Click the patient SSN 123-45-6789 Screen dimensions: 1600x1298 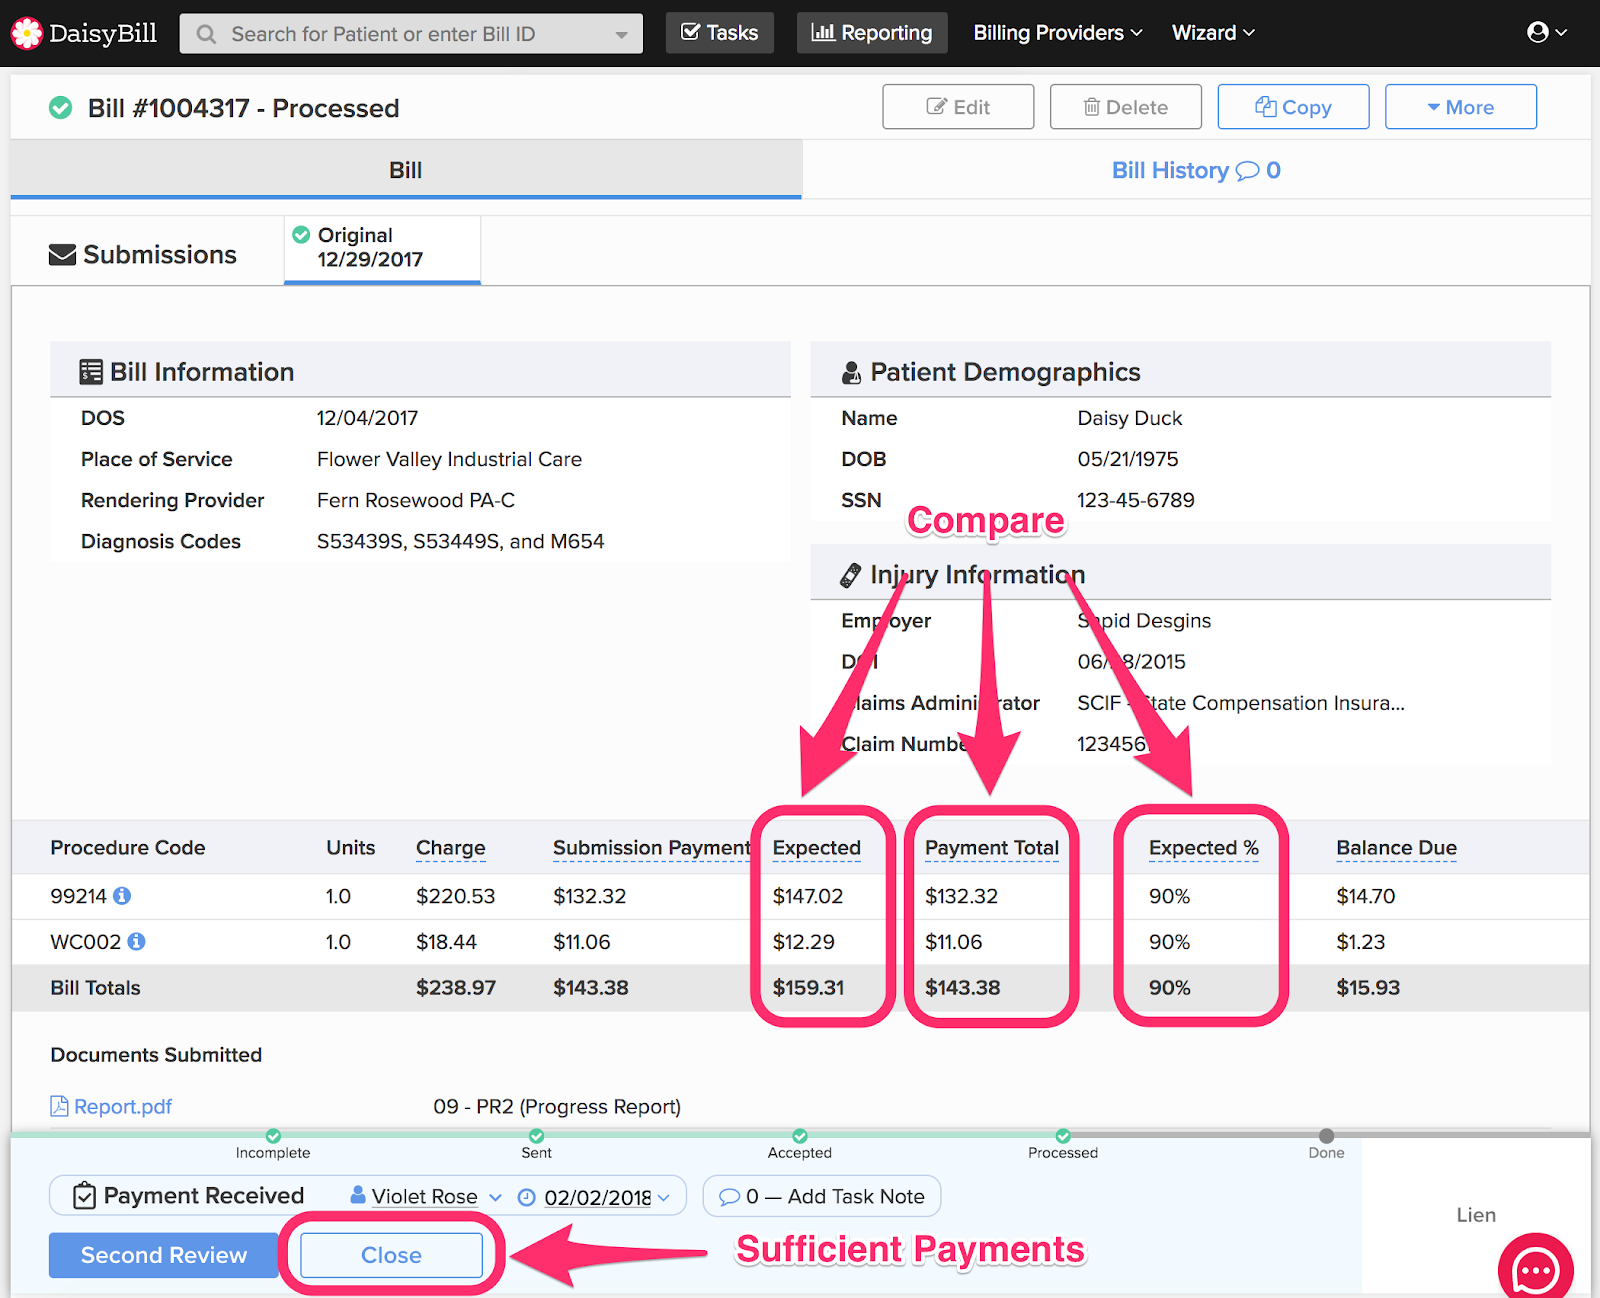click(1136, 500)
